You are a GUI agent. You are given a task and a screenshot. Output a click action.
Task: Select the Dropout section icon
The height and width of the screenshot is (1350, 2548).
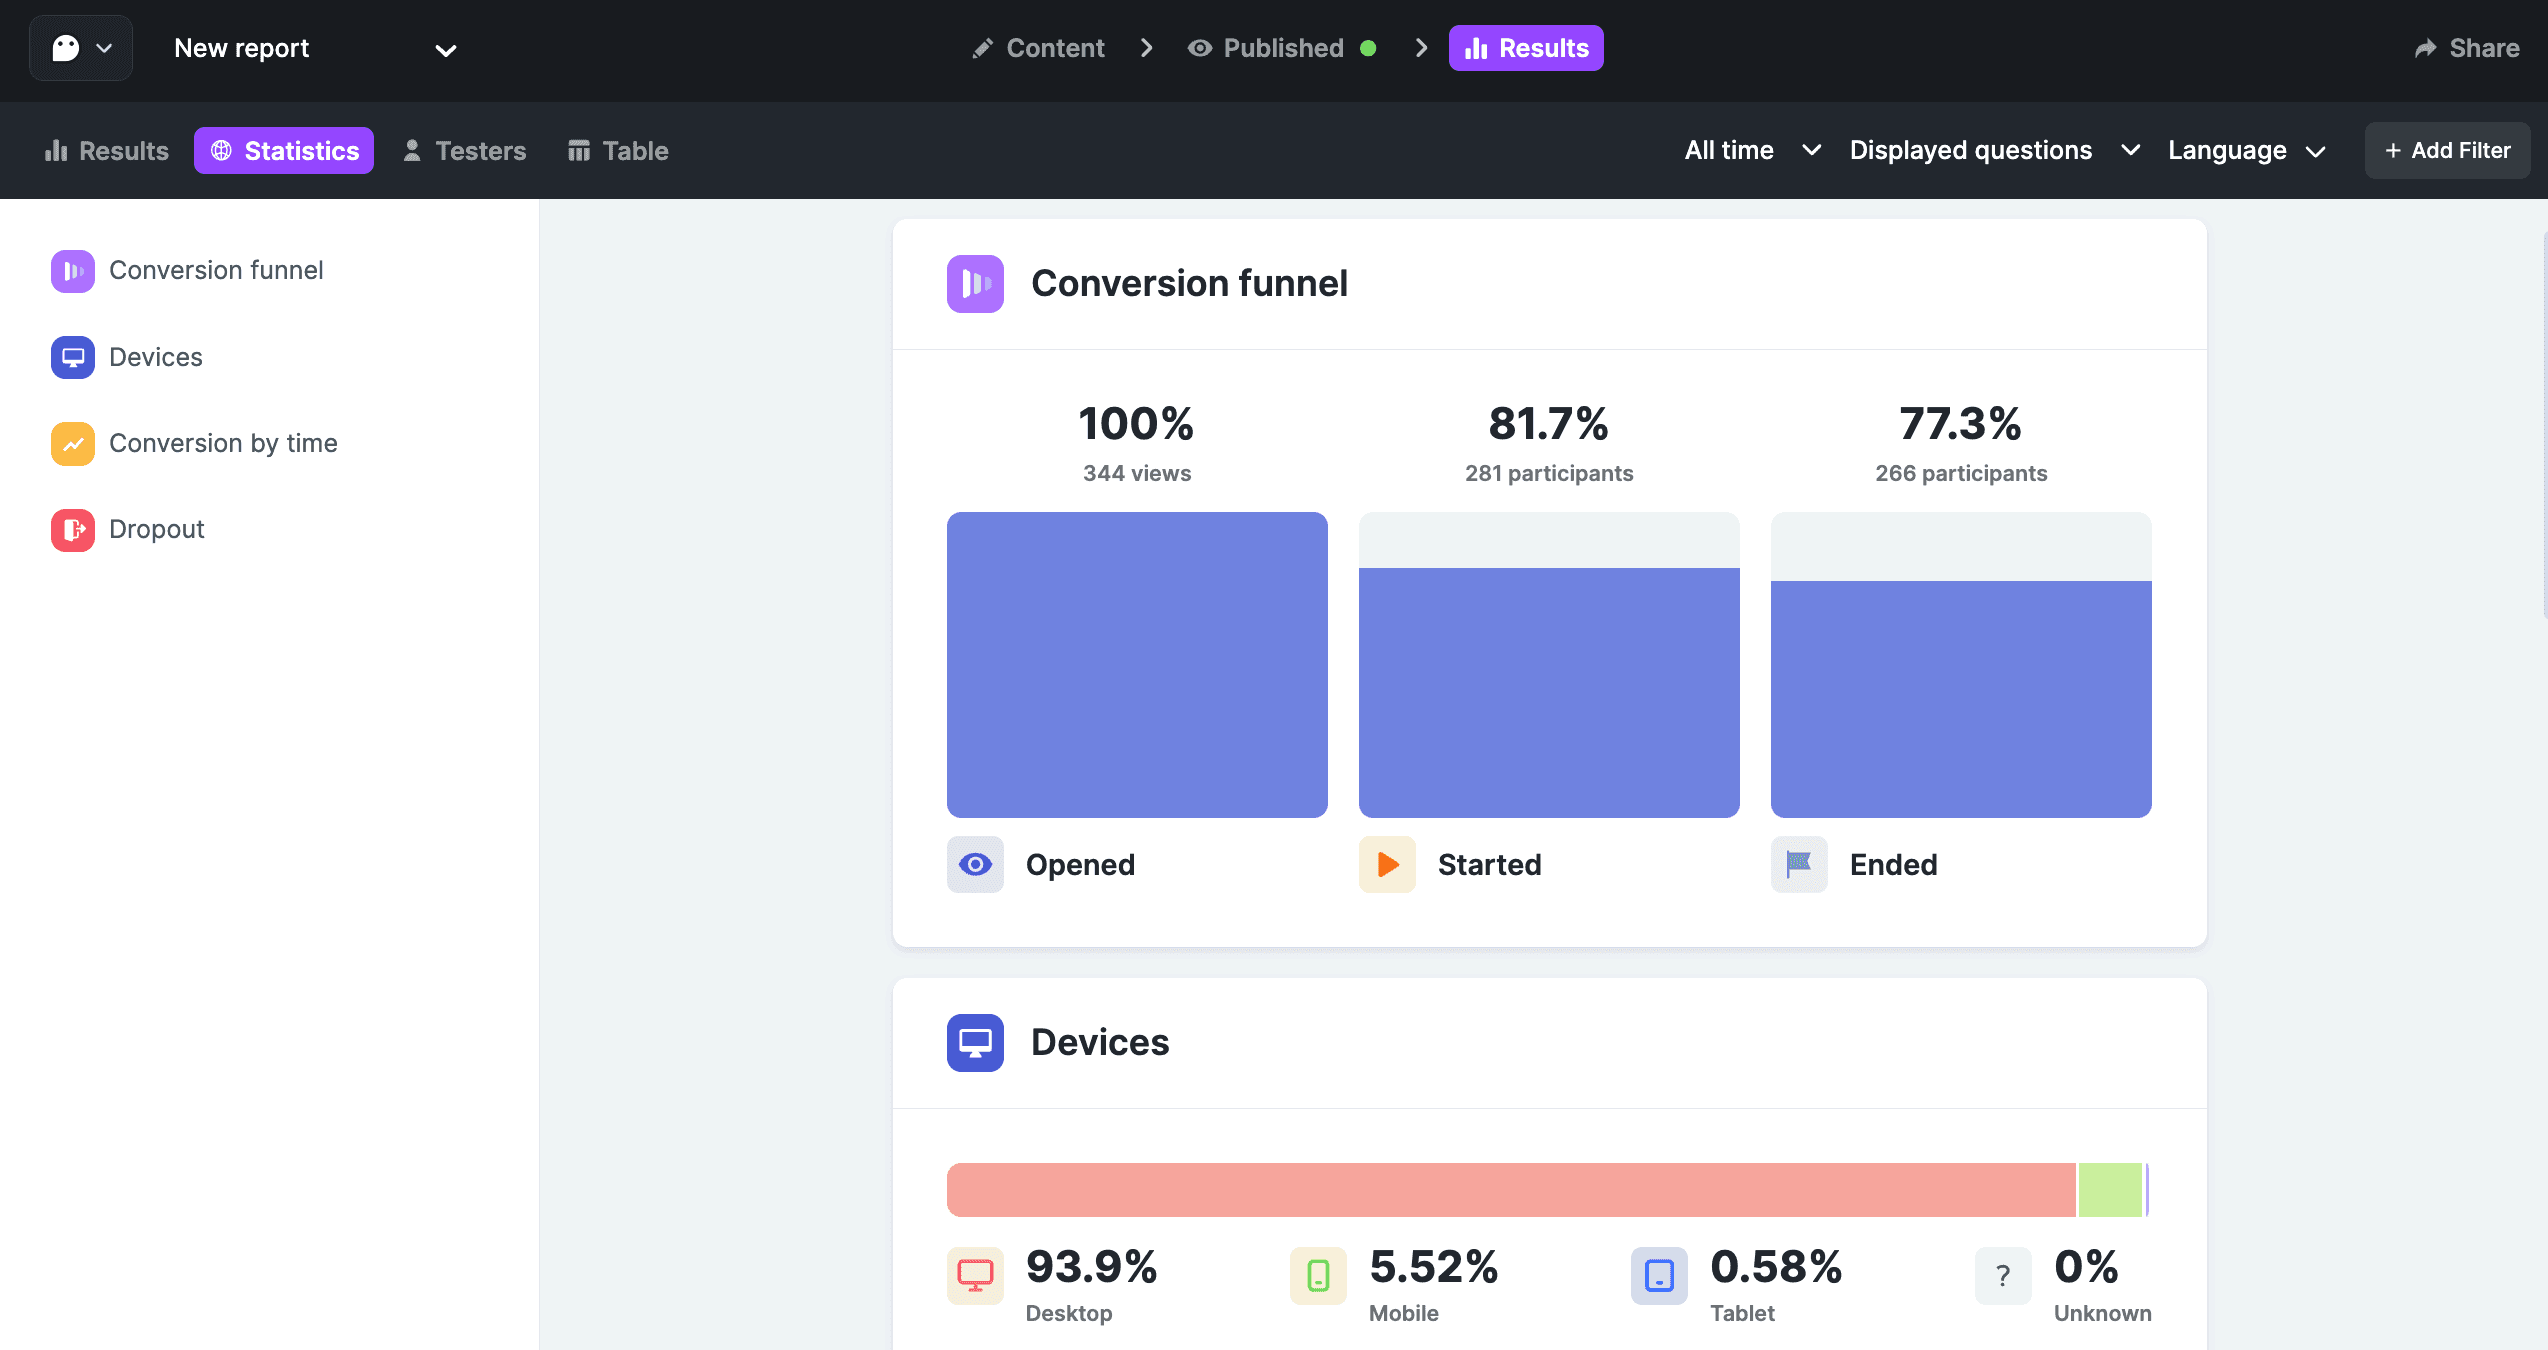coord(71,529)
